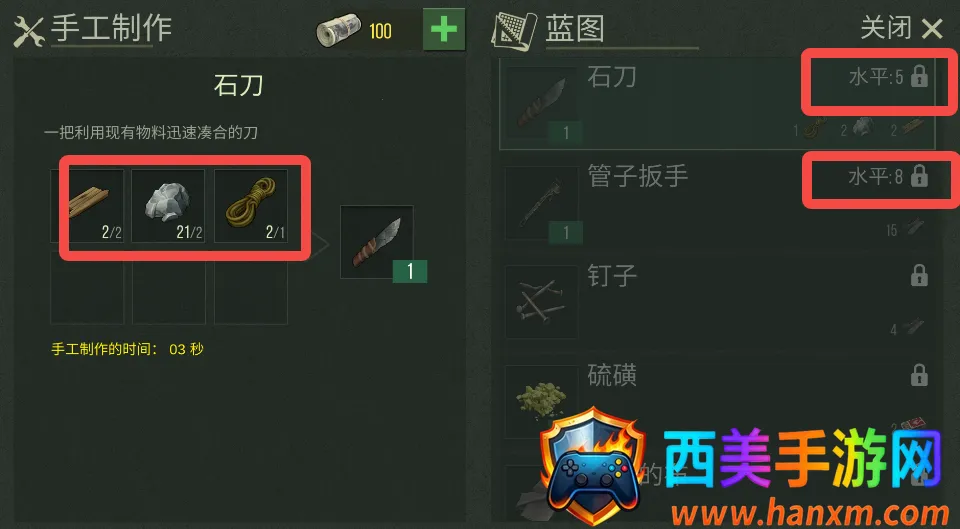
Task: Click the green plus add-money button
Action: pyautogui.click(x=444, y=29)
